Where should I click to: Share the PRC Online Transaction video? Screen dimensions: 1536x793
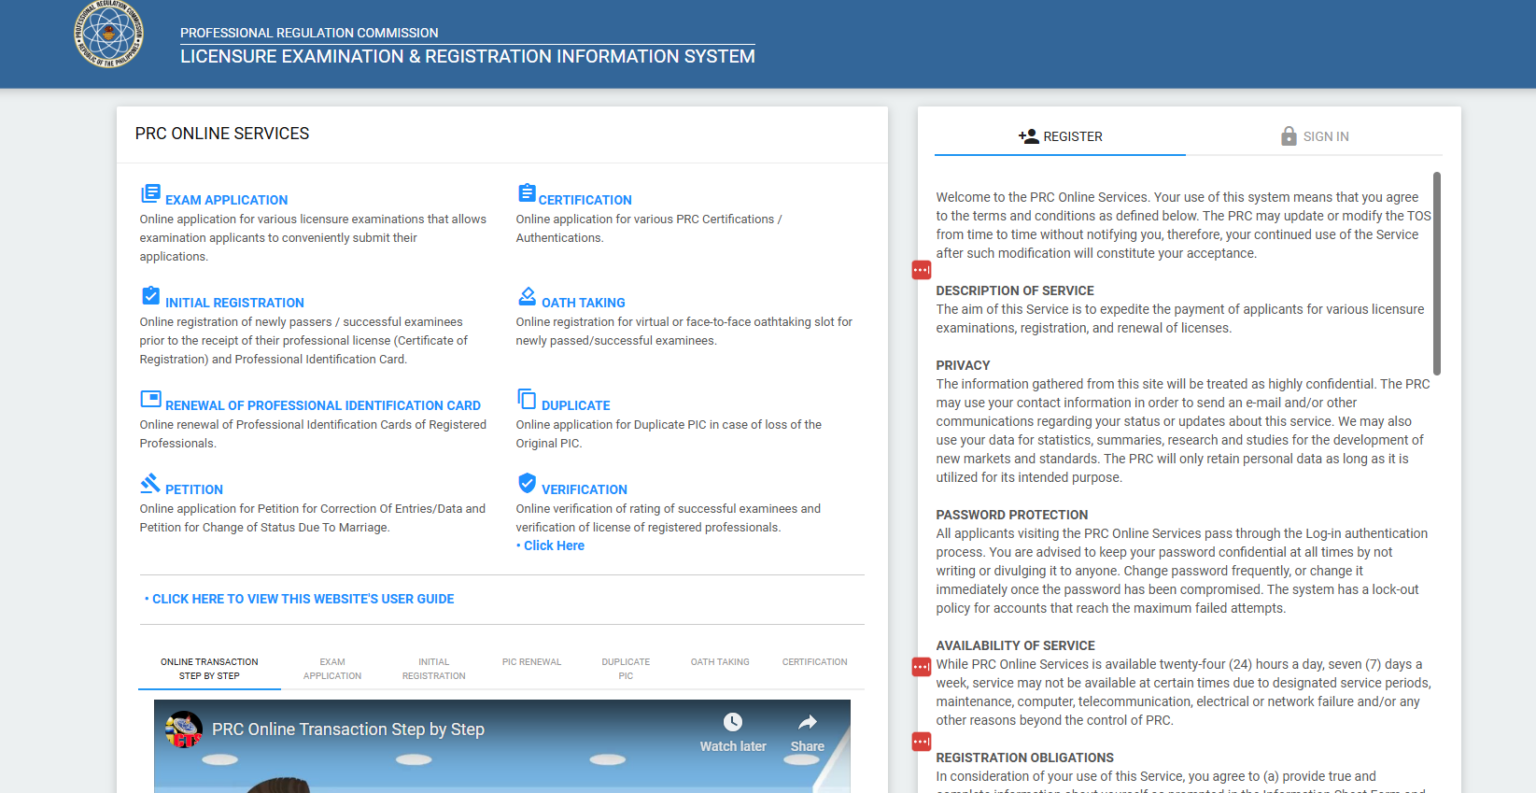pos(807,733)
